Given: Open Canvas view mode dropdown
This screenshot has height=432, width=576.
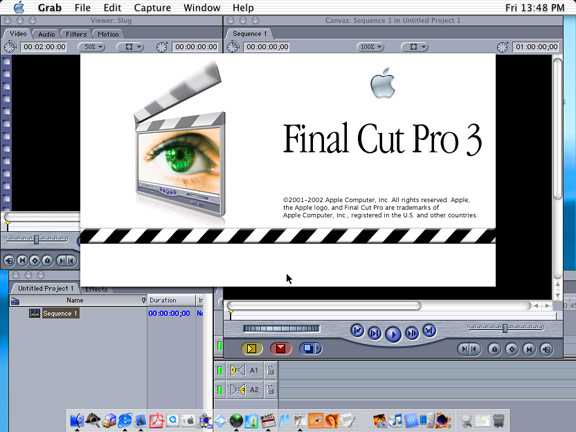Looking at the screenshot, I should [x=414, y=47].
